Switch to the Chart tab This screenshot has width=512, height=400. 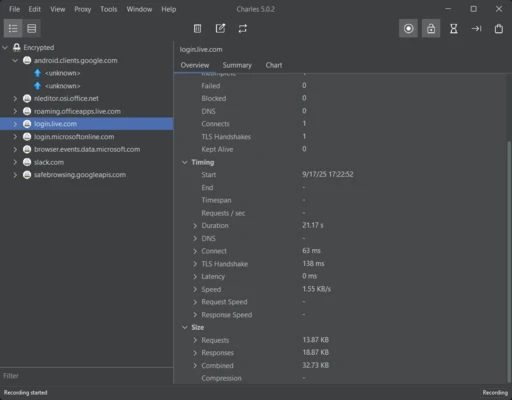click(x=274, y=65)
